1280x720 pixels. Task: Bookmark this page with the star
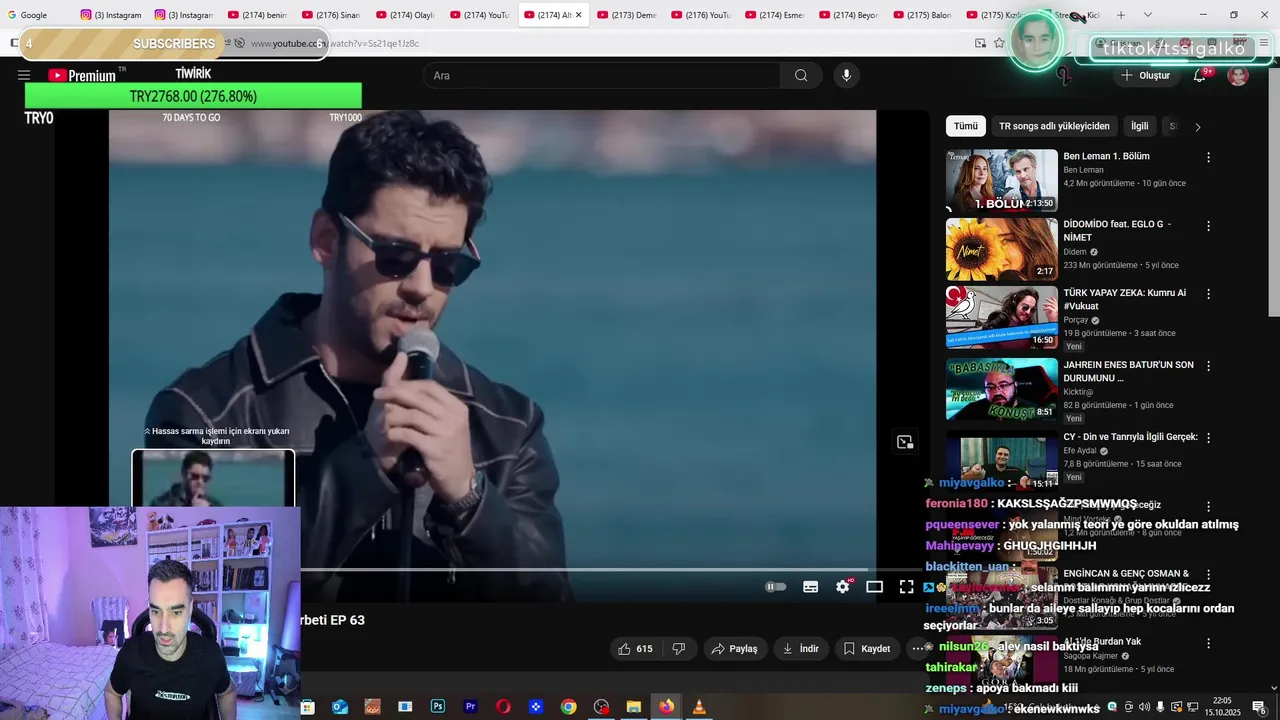click(999, 43)
